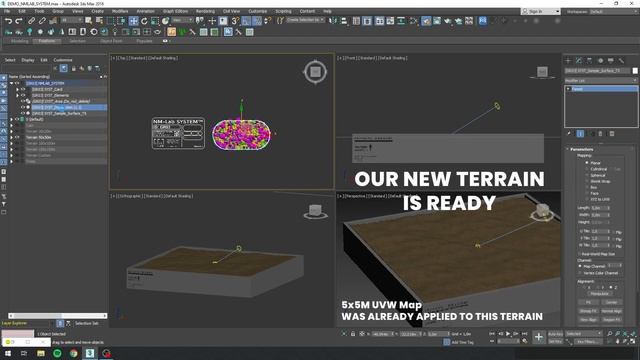Click the Fit alignment button

pyautogui.click(x=589, y=302)
